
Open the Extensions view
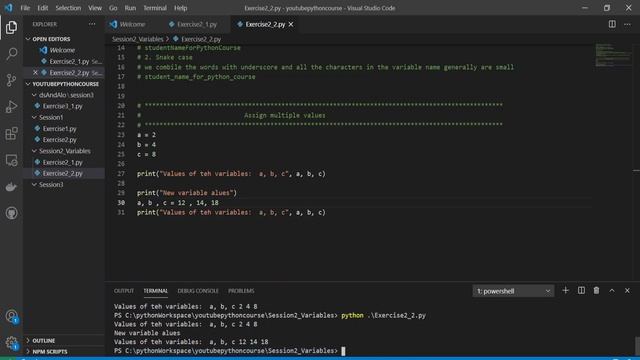[11, 133]
